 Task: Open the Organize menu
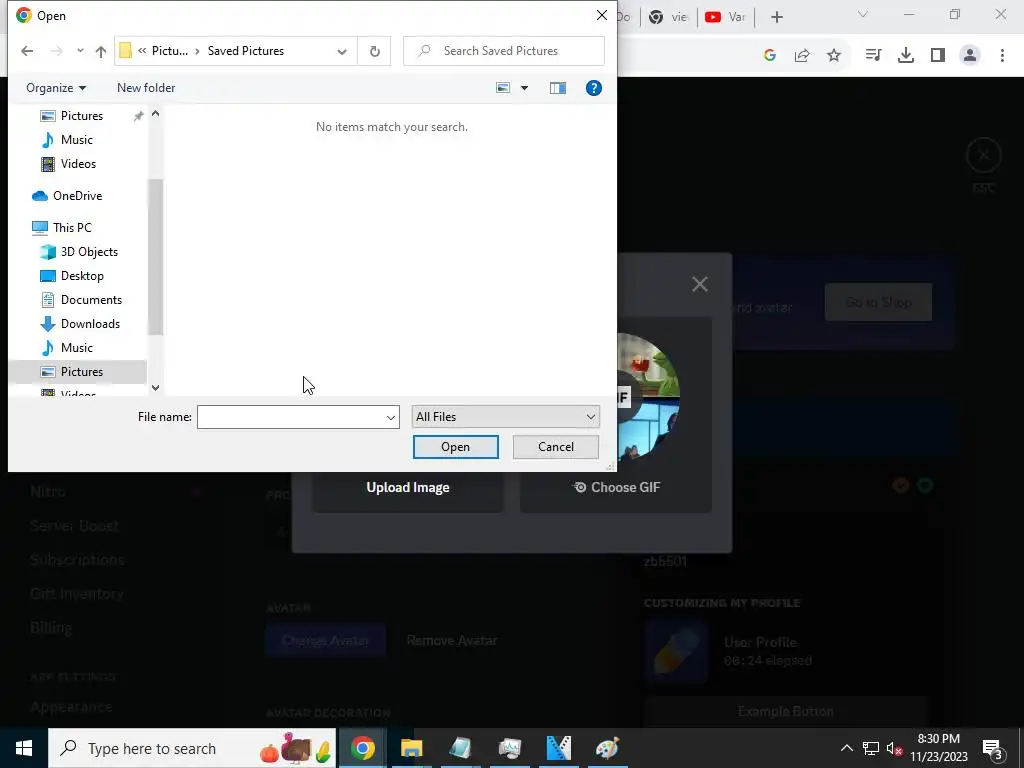pos(56,88)
